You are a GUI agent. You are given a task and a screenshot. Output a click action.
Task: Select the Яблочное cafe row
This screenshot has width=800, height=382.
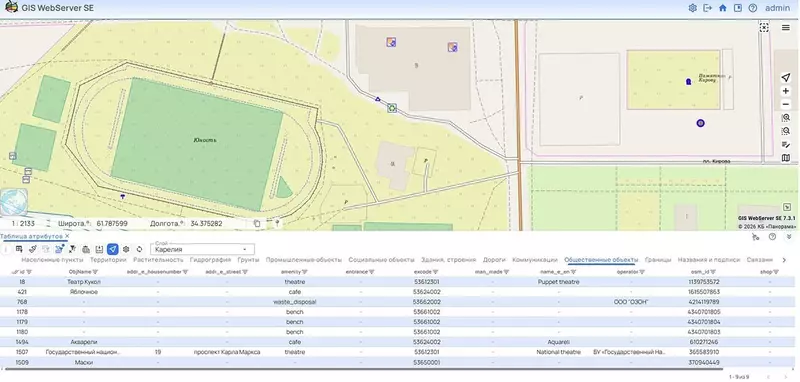click(x=397, y=292)
